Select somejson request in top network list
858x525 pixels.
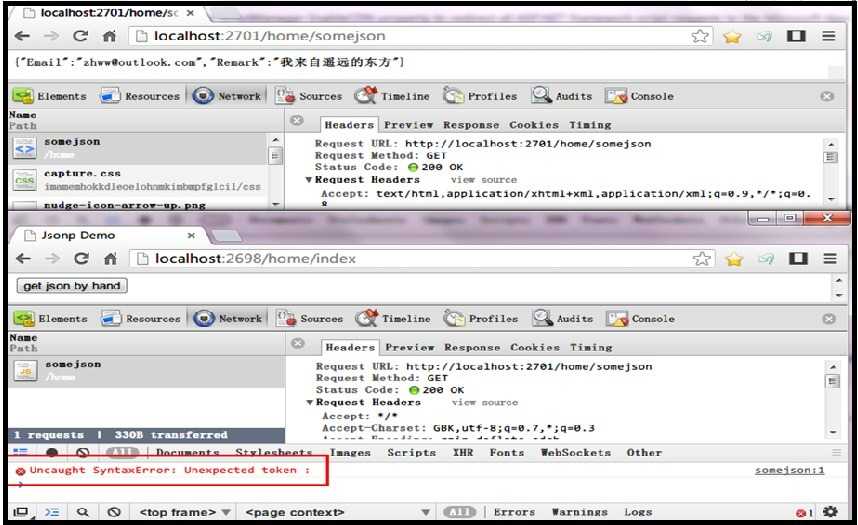click(x=139, y=148)
